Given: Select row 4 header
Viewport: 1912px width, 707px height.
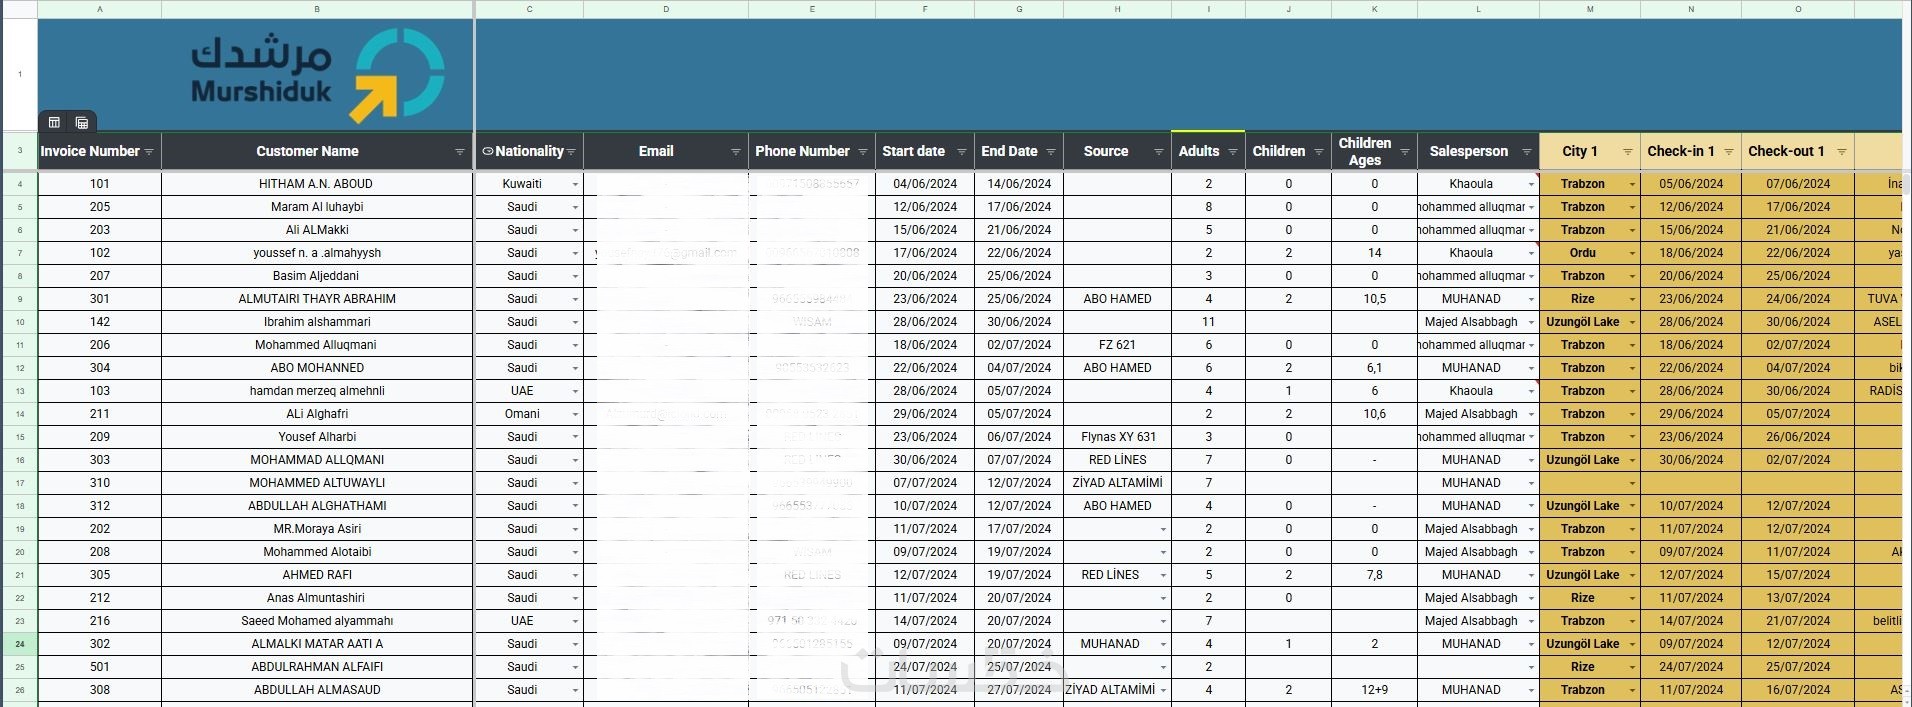Looking at the screenshot, I should [19, 184].
